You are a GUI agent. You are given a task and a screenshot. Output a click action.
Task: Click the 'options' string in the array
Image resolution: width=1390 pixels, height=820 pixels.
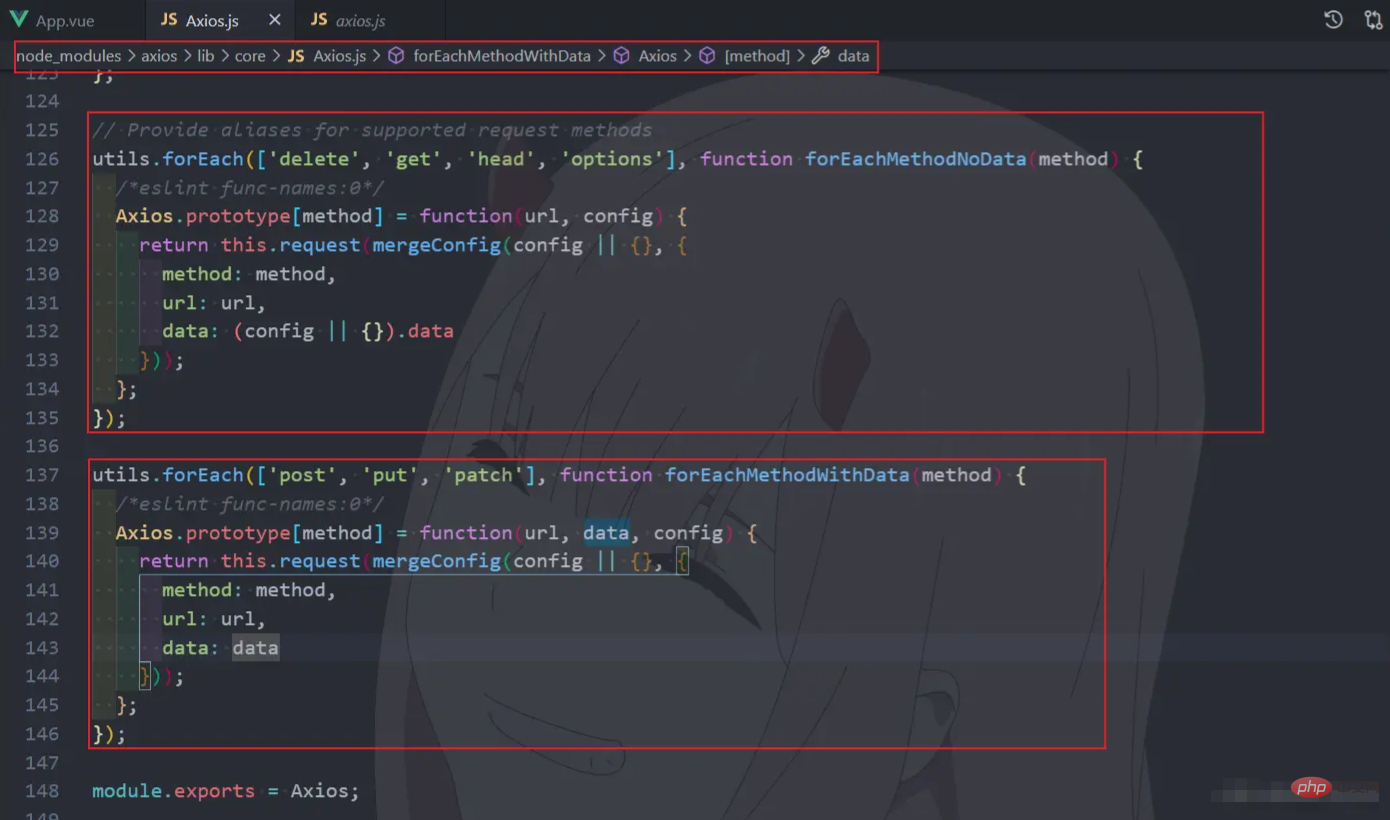tap(613, 159)
